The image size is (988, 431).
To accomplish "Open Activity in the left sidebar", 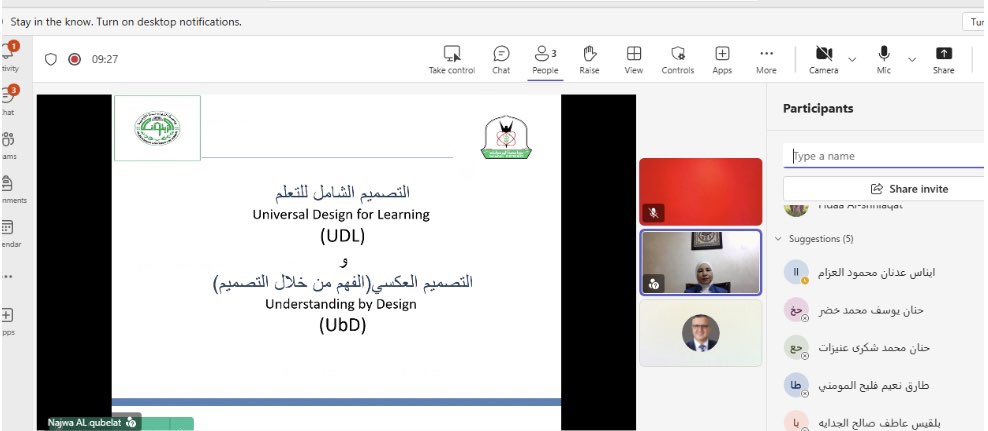I will tap(9, 57).
